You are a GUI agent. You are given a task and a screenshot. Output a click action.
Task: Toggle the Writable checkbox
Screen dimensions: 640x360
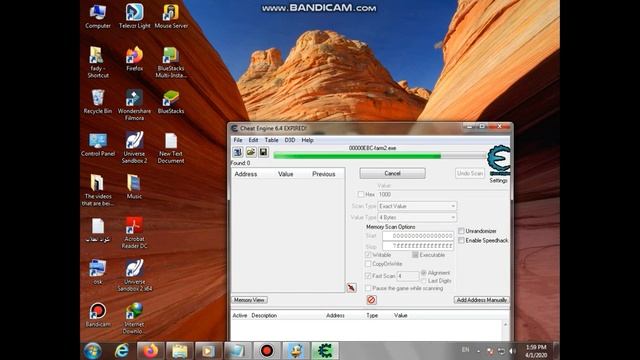[x=368, y=255]
